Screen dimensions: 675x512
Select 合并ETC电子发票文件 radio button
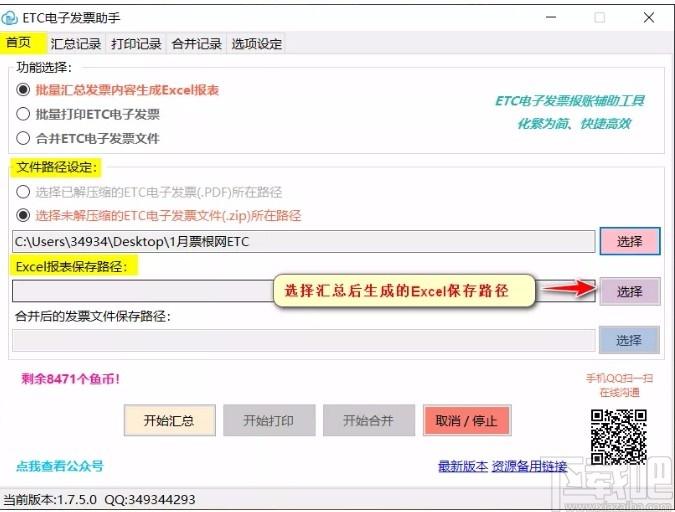(x=23, y=138)
